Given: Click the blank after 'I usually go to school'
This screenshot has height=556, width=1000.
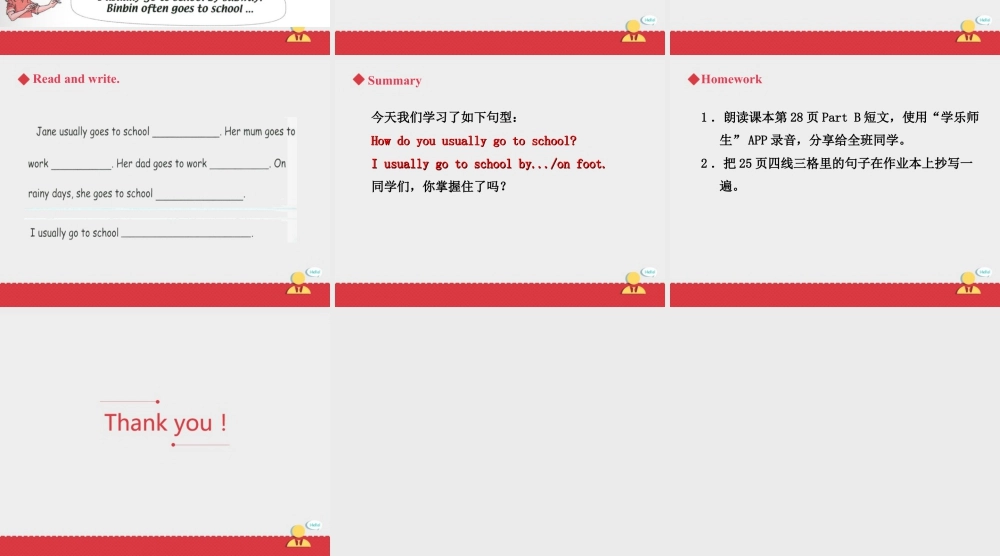Looking at the screenshot, I should pos(186,234).
